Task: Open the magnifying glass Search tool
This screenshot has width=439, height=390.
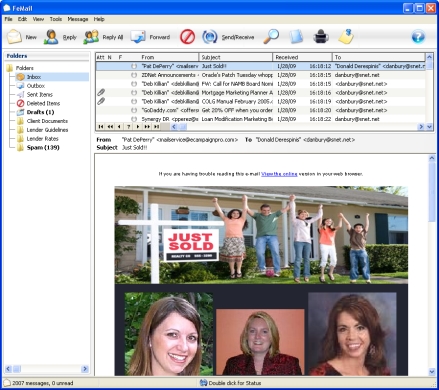Action: [x=271, y=36]
